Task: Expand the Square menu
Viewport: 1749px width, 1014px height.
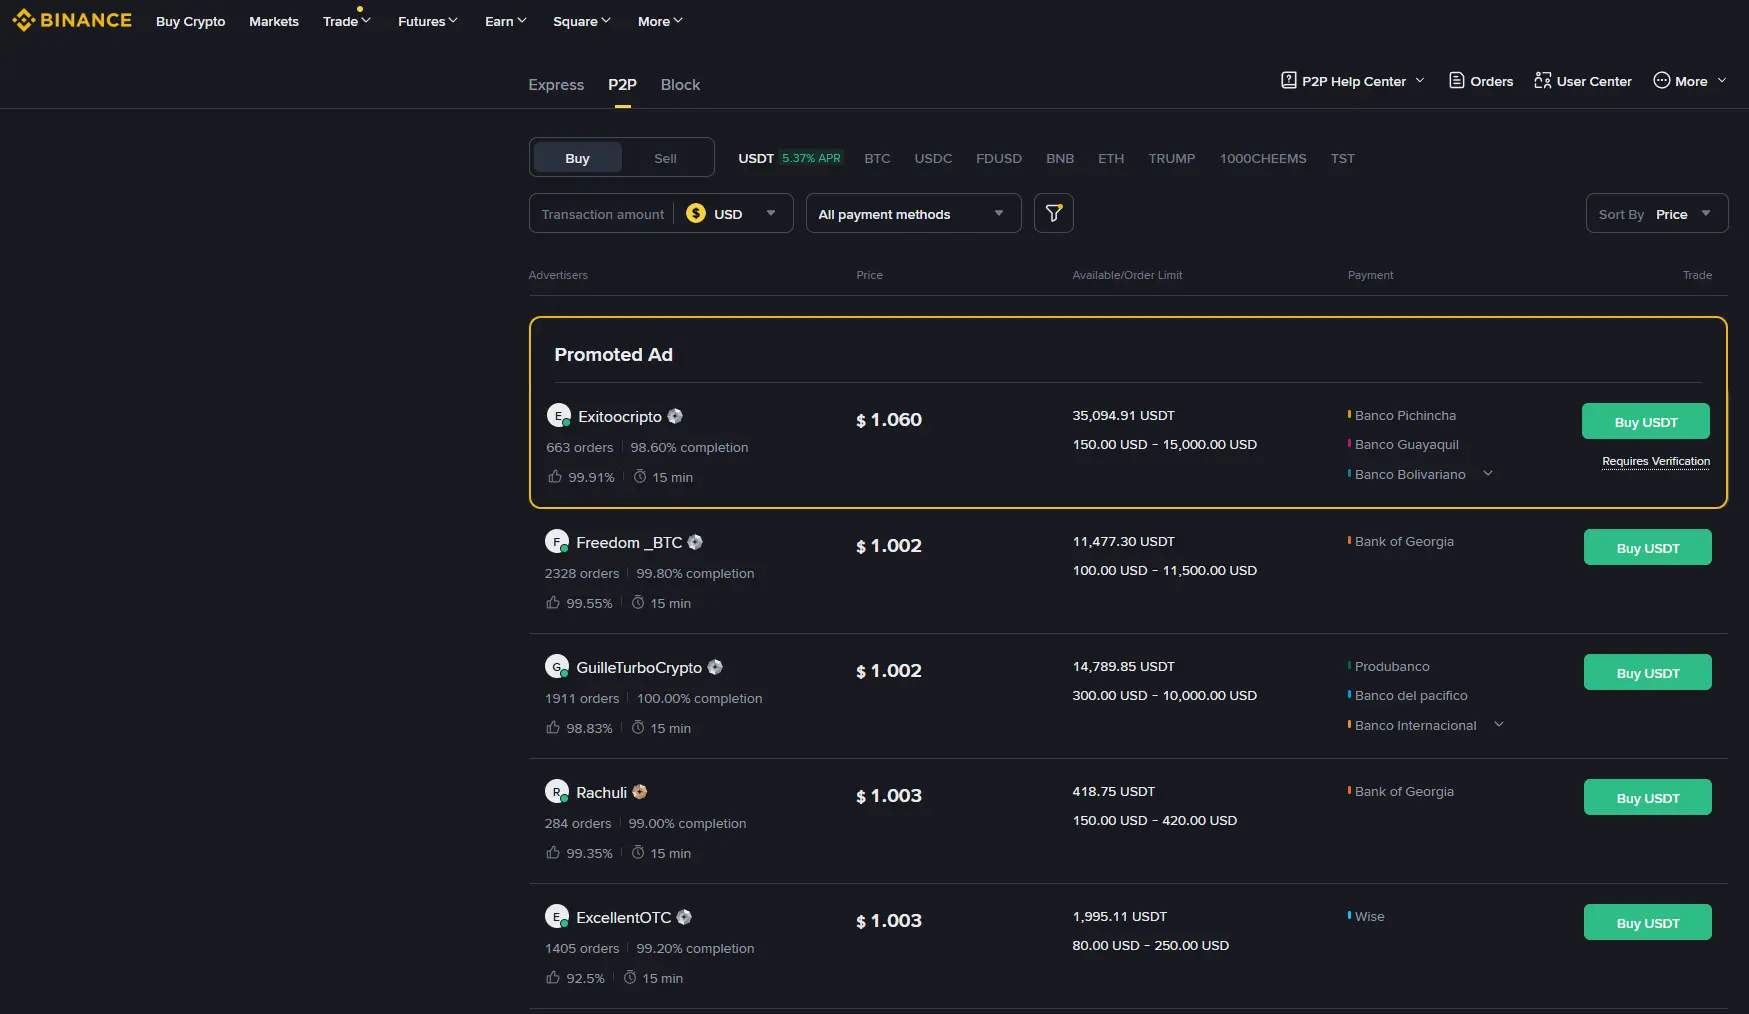Action: pyautogui.click(x=581, y=21)
